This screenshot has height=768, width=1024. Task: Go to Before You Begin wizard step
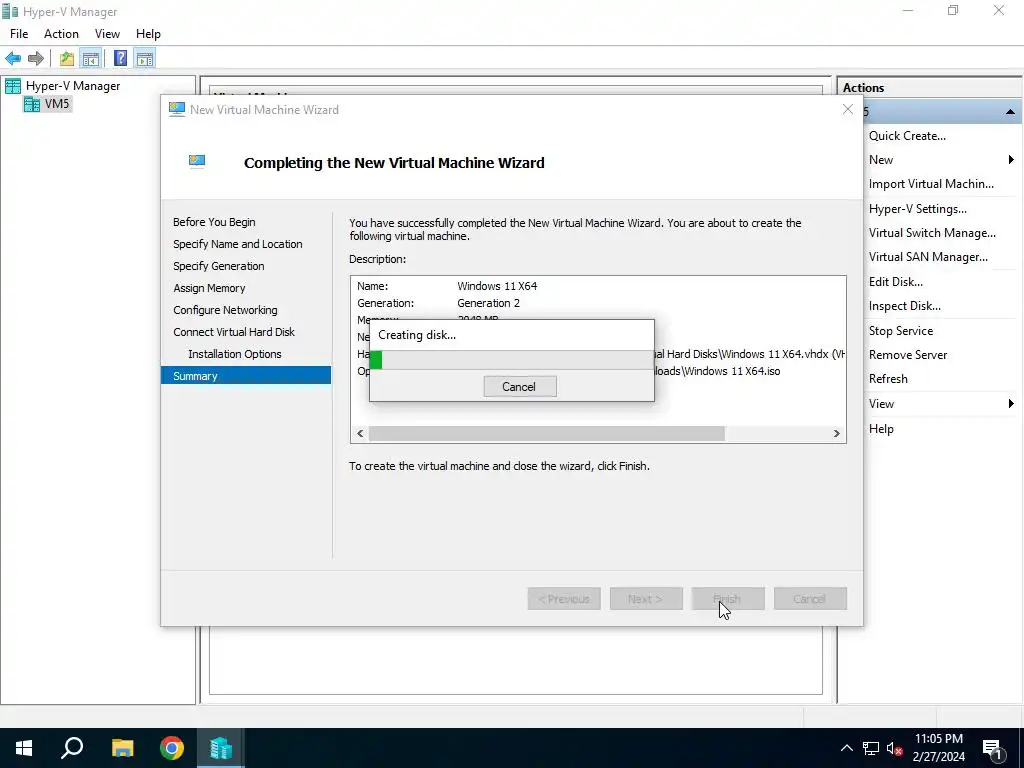point(214,222)
